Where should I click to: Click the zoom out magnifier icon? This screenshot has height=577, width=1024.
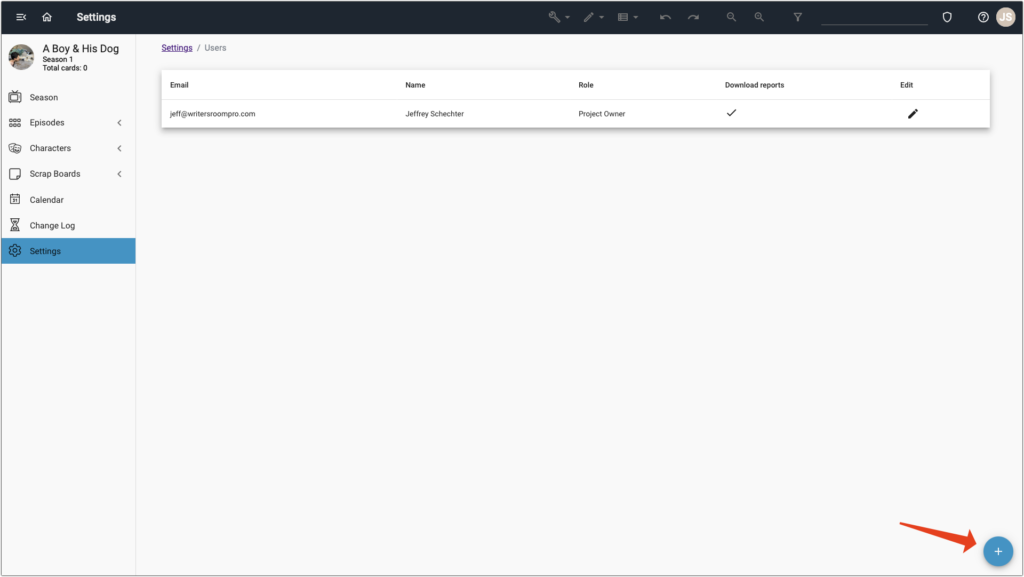coord(731,17)
